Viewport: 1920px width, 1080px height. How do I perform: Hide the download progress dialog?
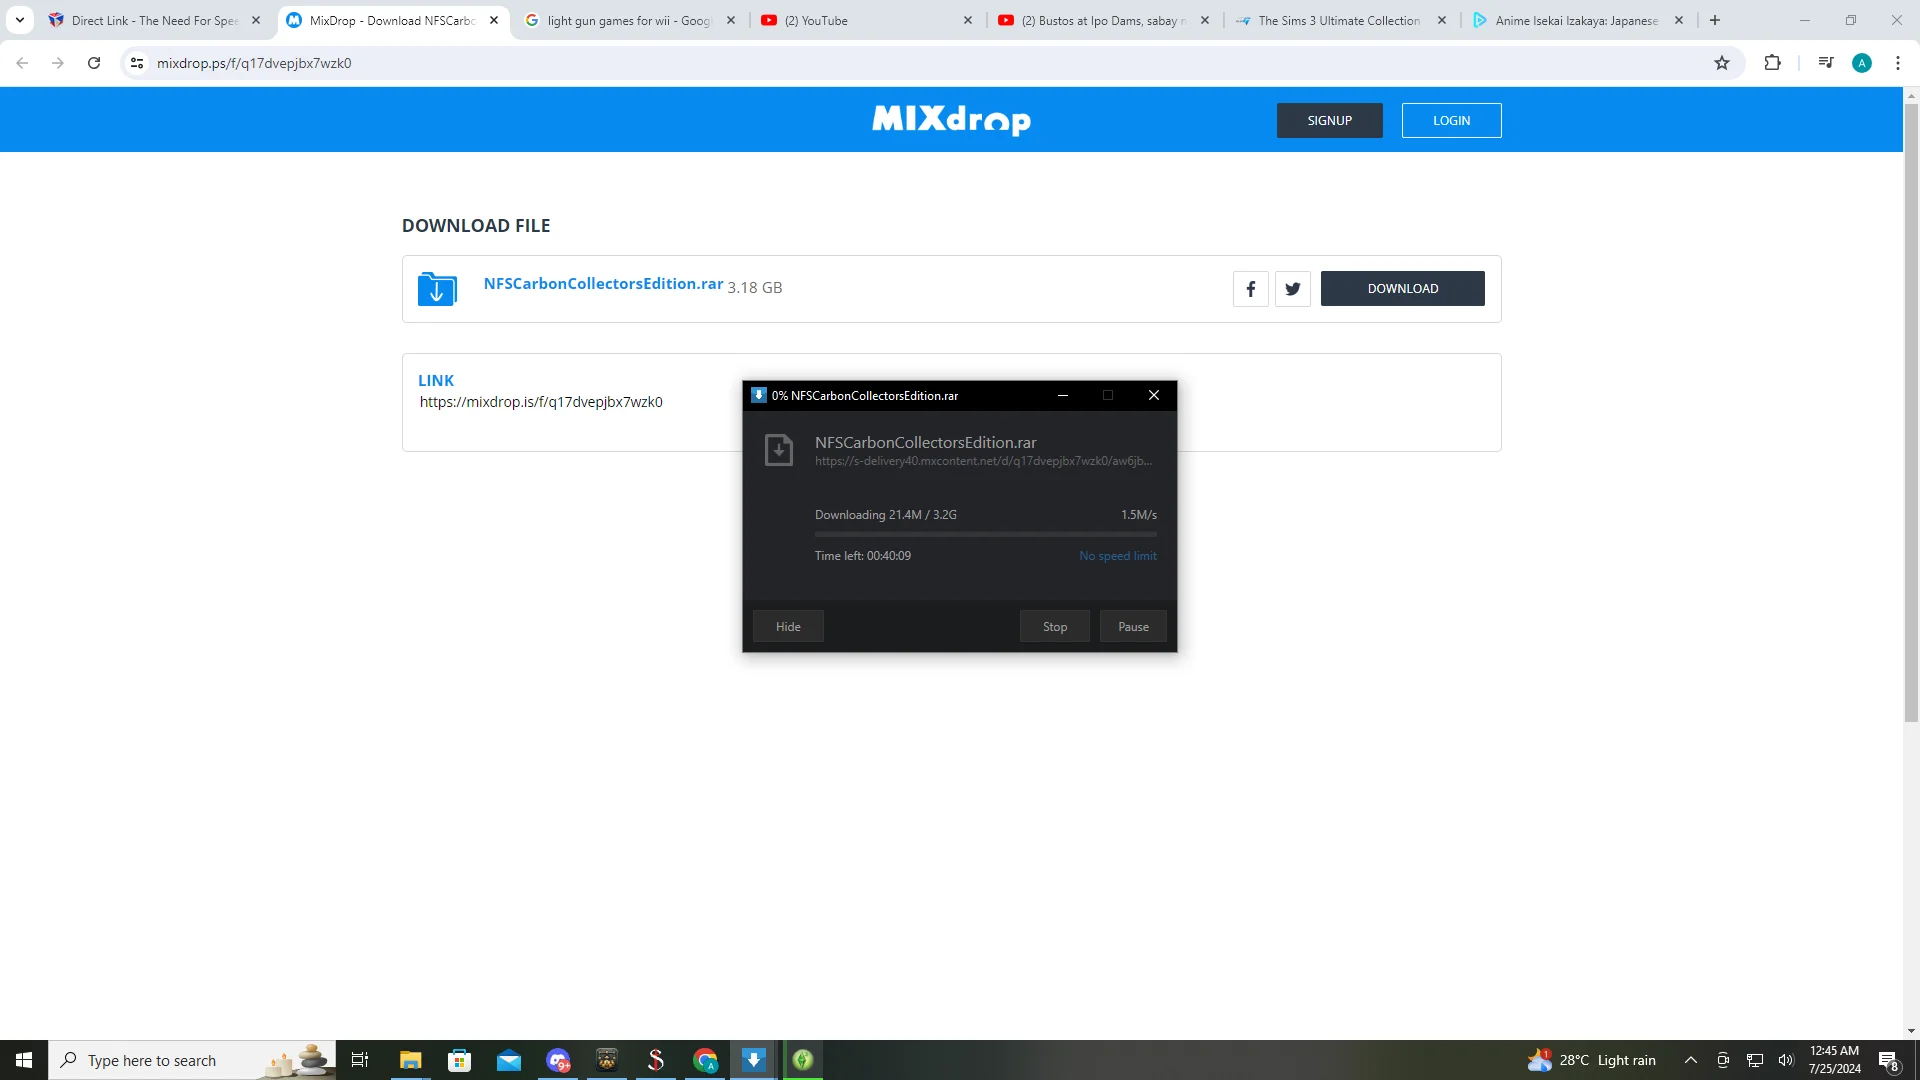tap(788, 627)
